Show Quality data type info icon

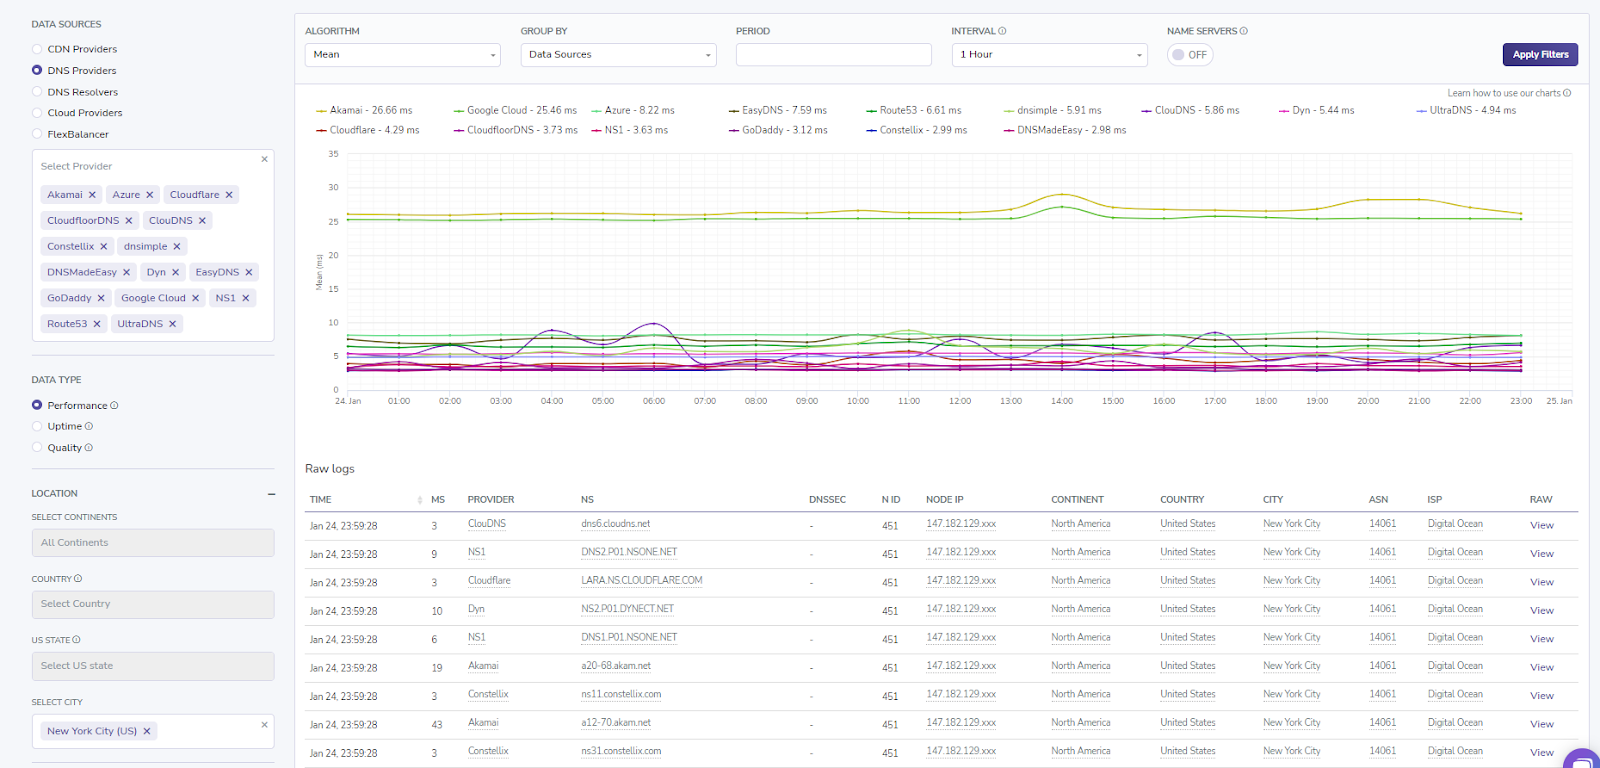click(89, 448)
